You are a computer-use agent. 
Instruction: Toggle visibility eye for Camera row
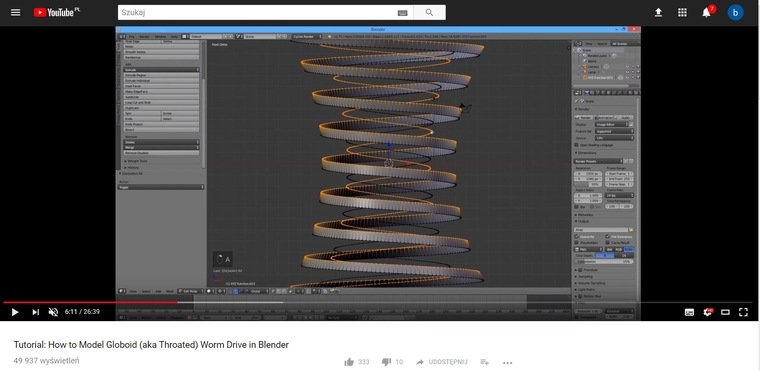point(627,66)
